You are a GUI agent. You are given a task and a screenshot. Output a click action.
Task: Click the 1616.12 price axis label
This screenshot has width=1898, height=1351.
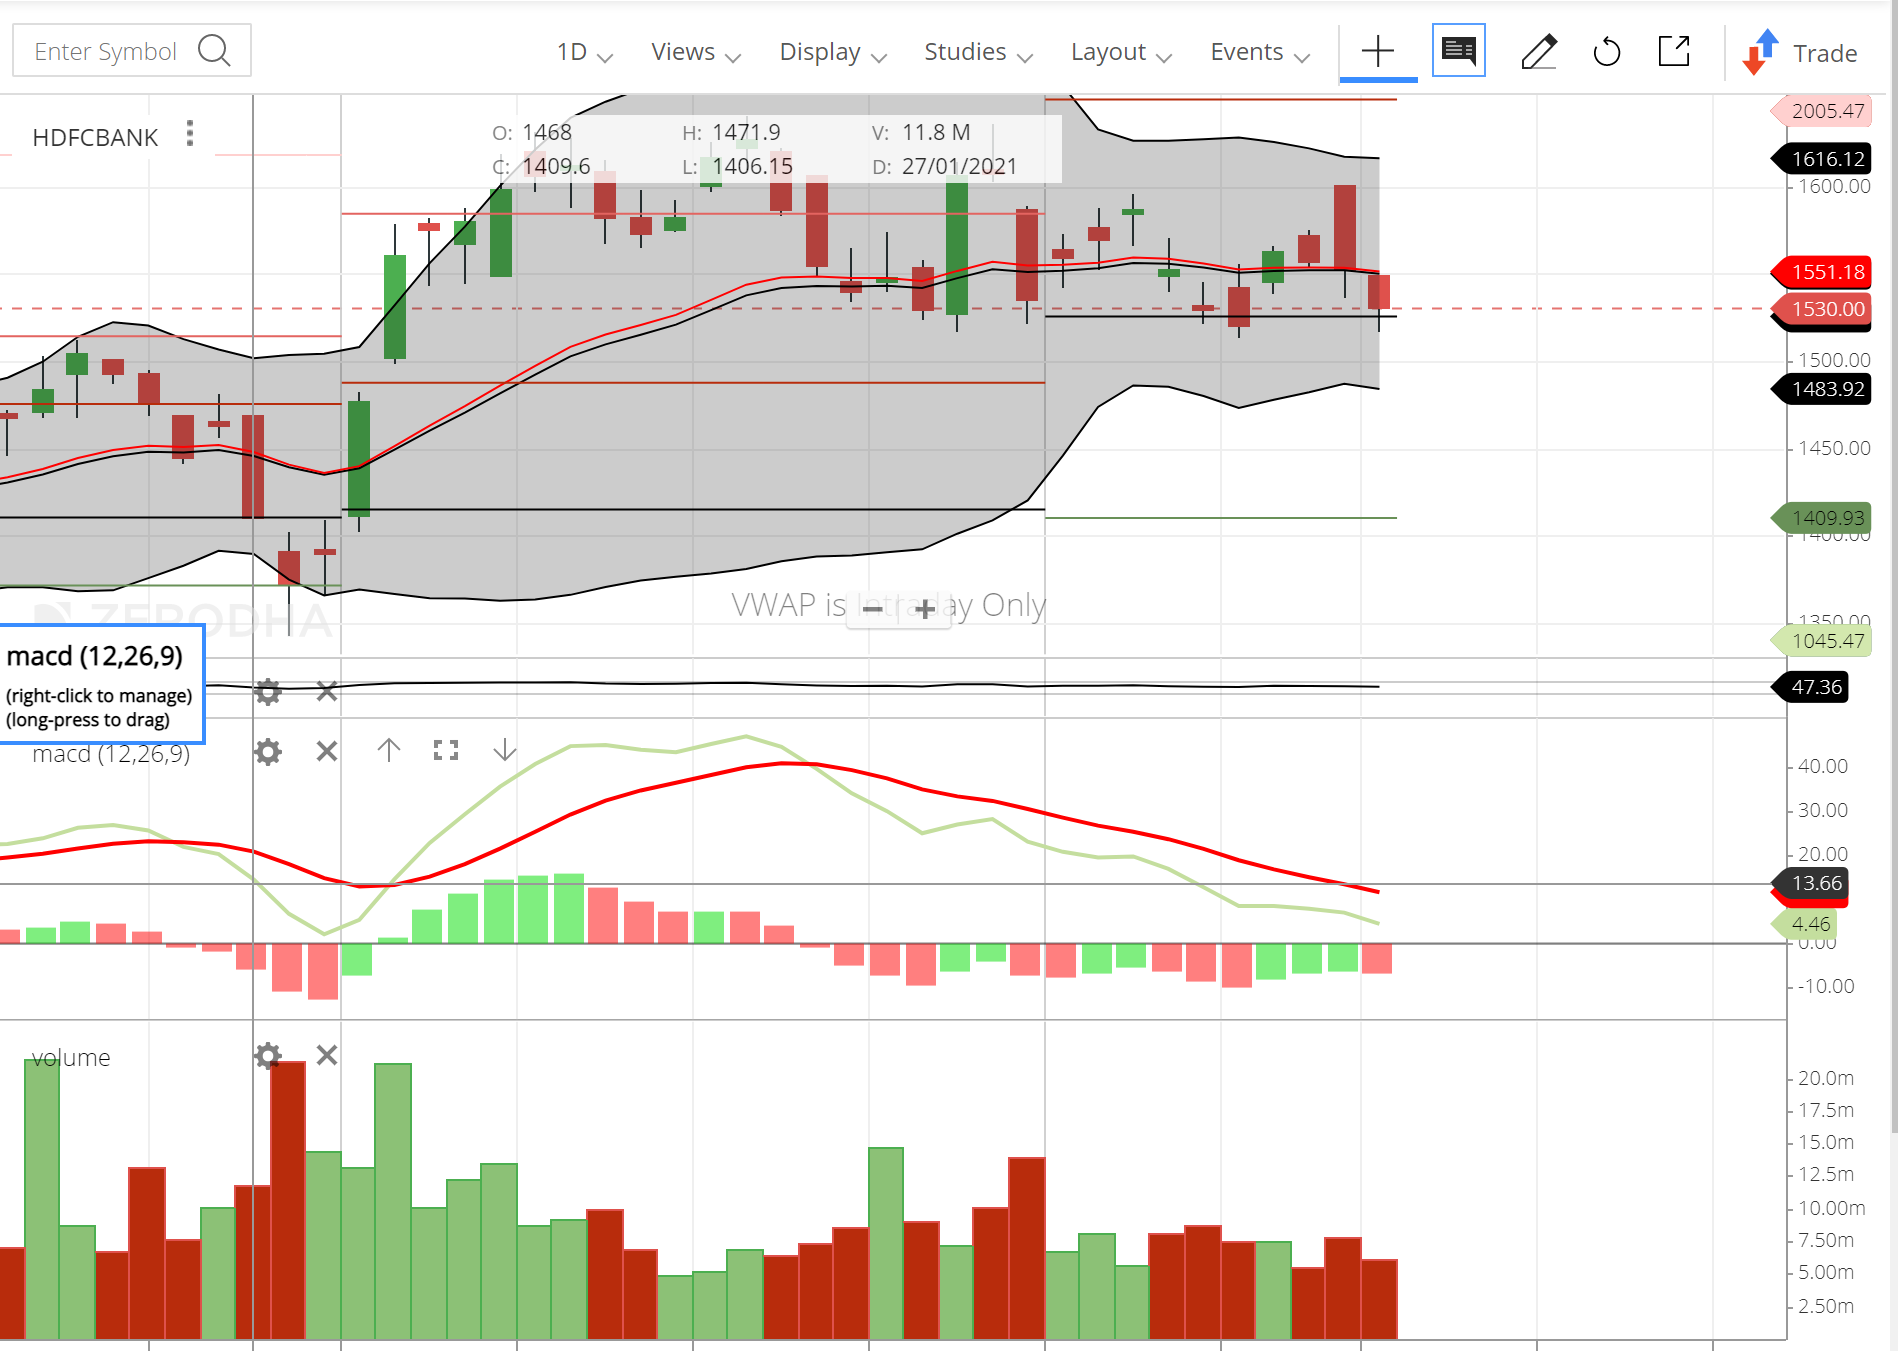(x=1822, y=159)
